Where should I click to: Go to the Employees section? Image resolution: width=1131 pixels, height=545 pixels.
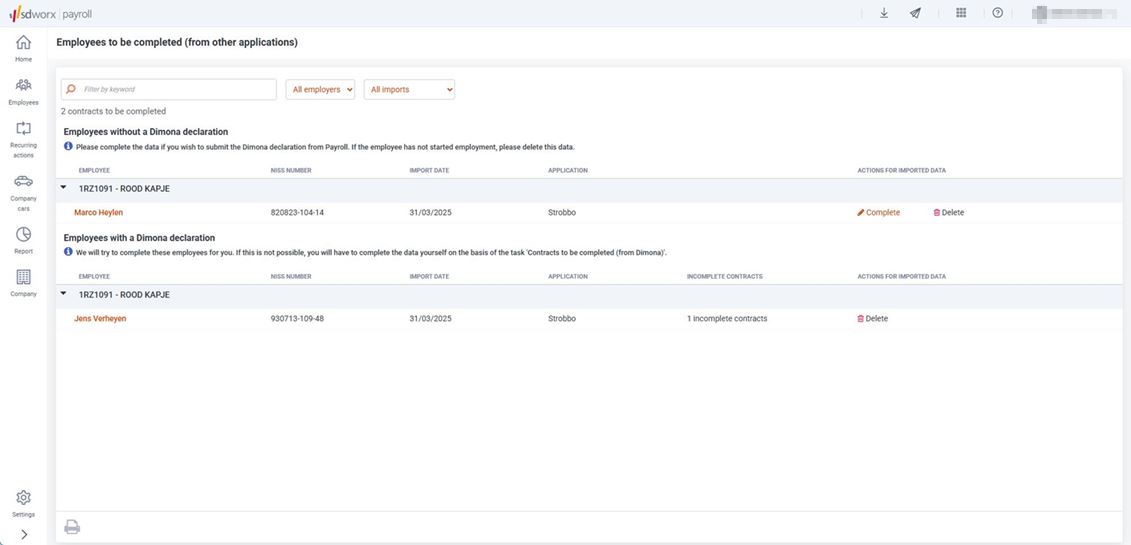click(23, 88)
